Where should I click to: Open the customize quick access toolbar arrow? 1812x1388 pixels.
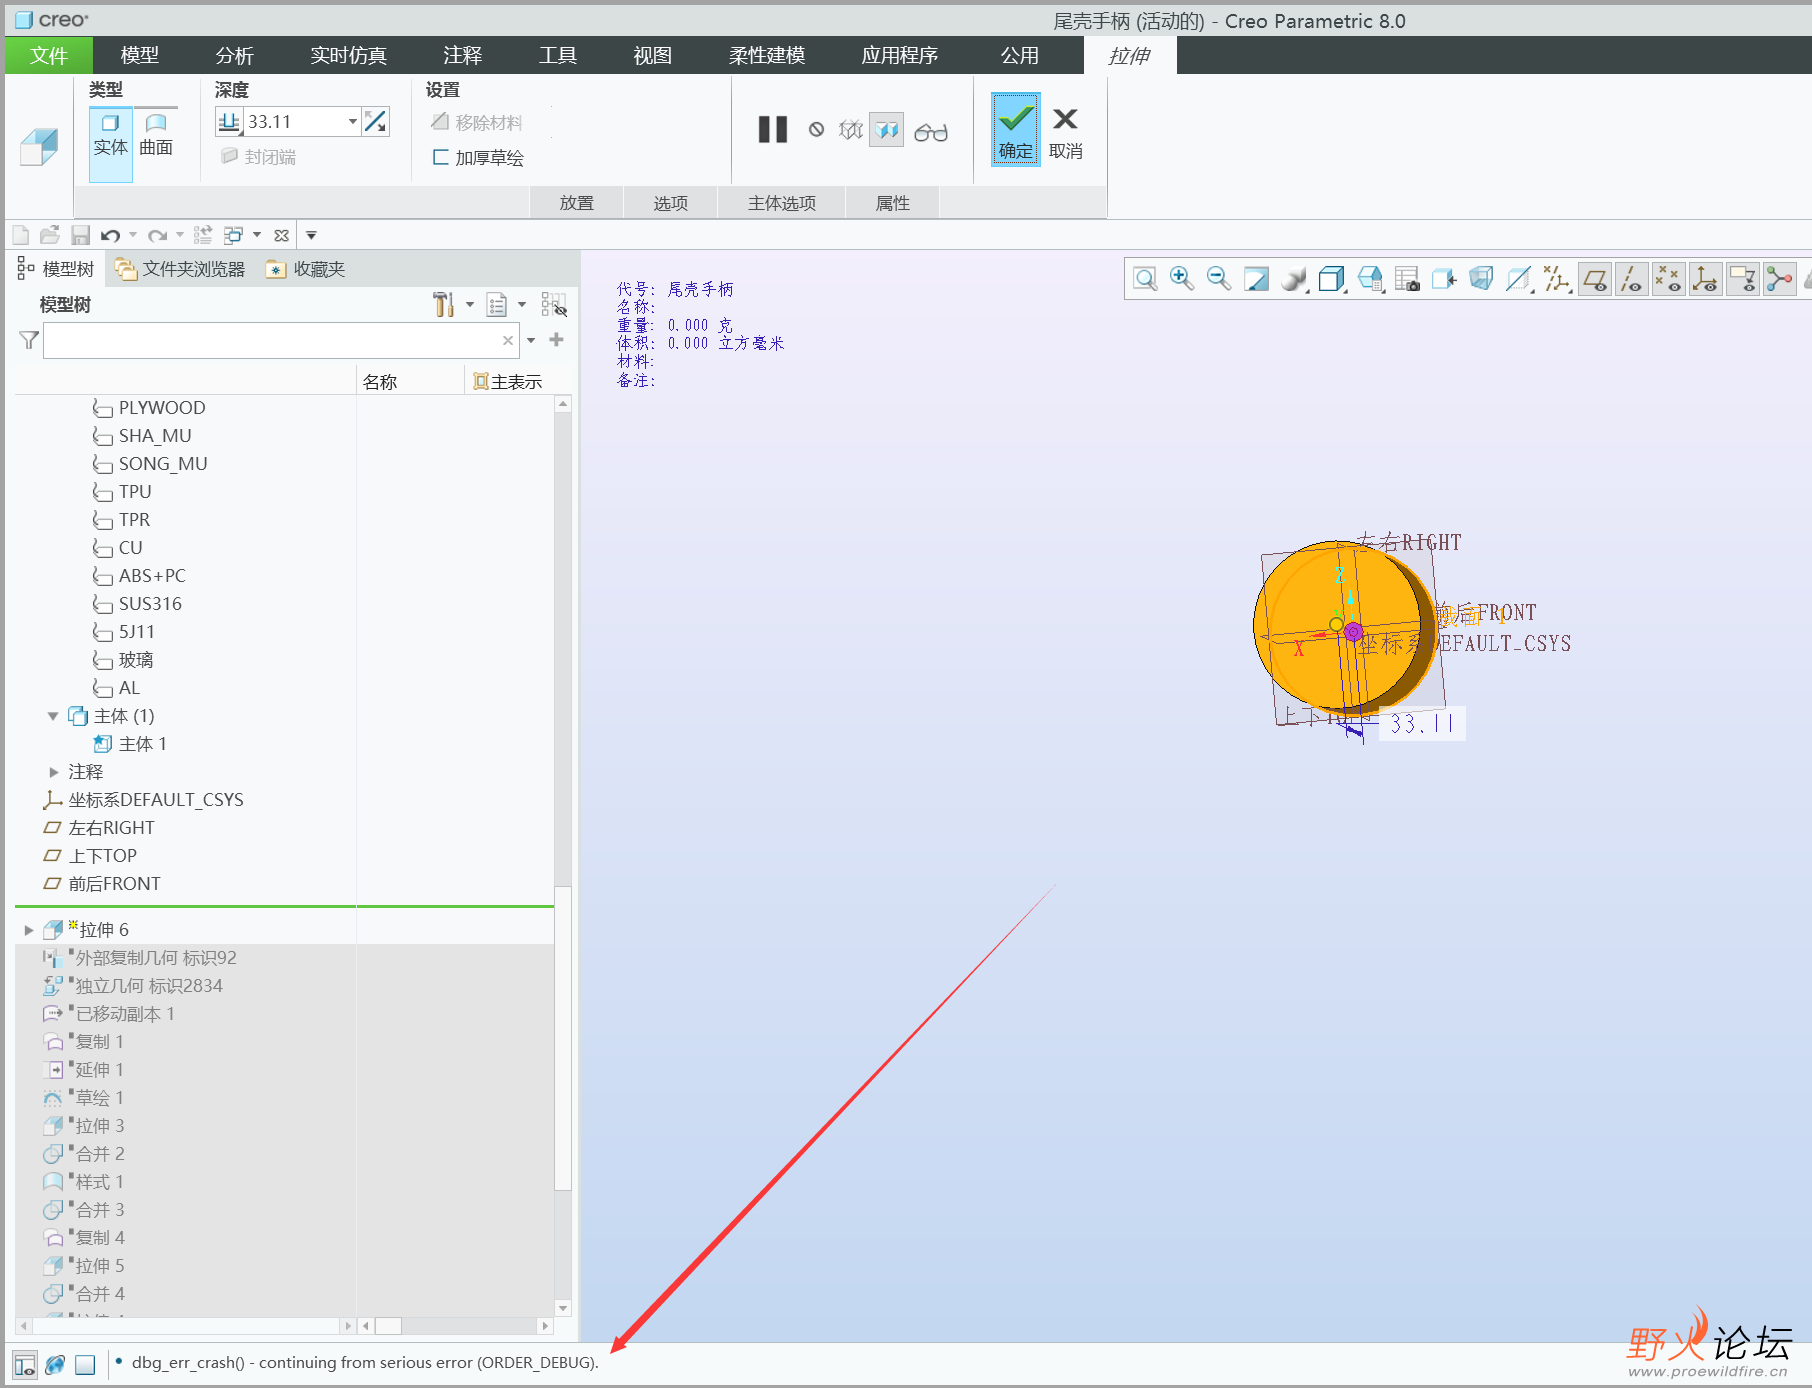(x=311, y=235)
